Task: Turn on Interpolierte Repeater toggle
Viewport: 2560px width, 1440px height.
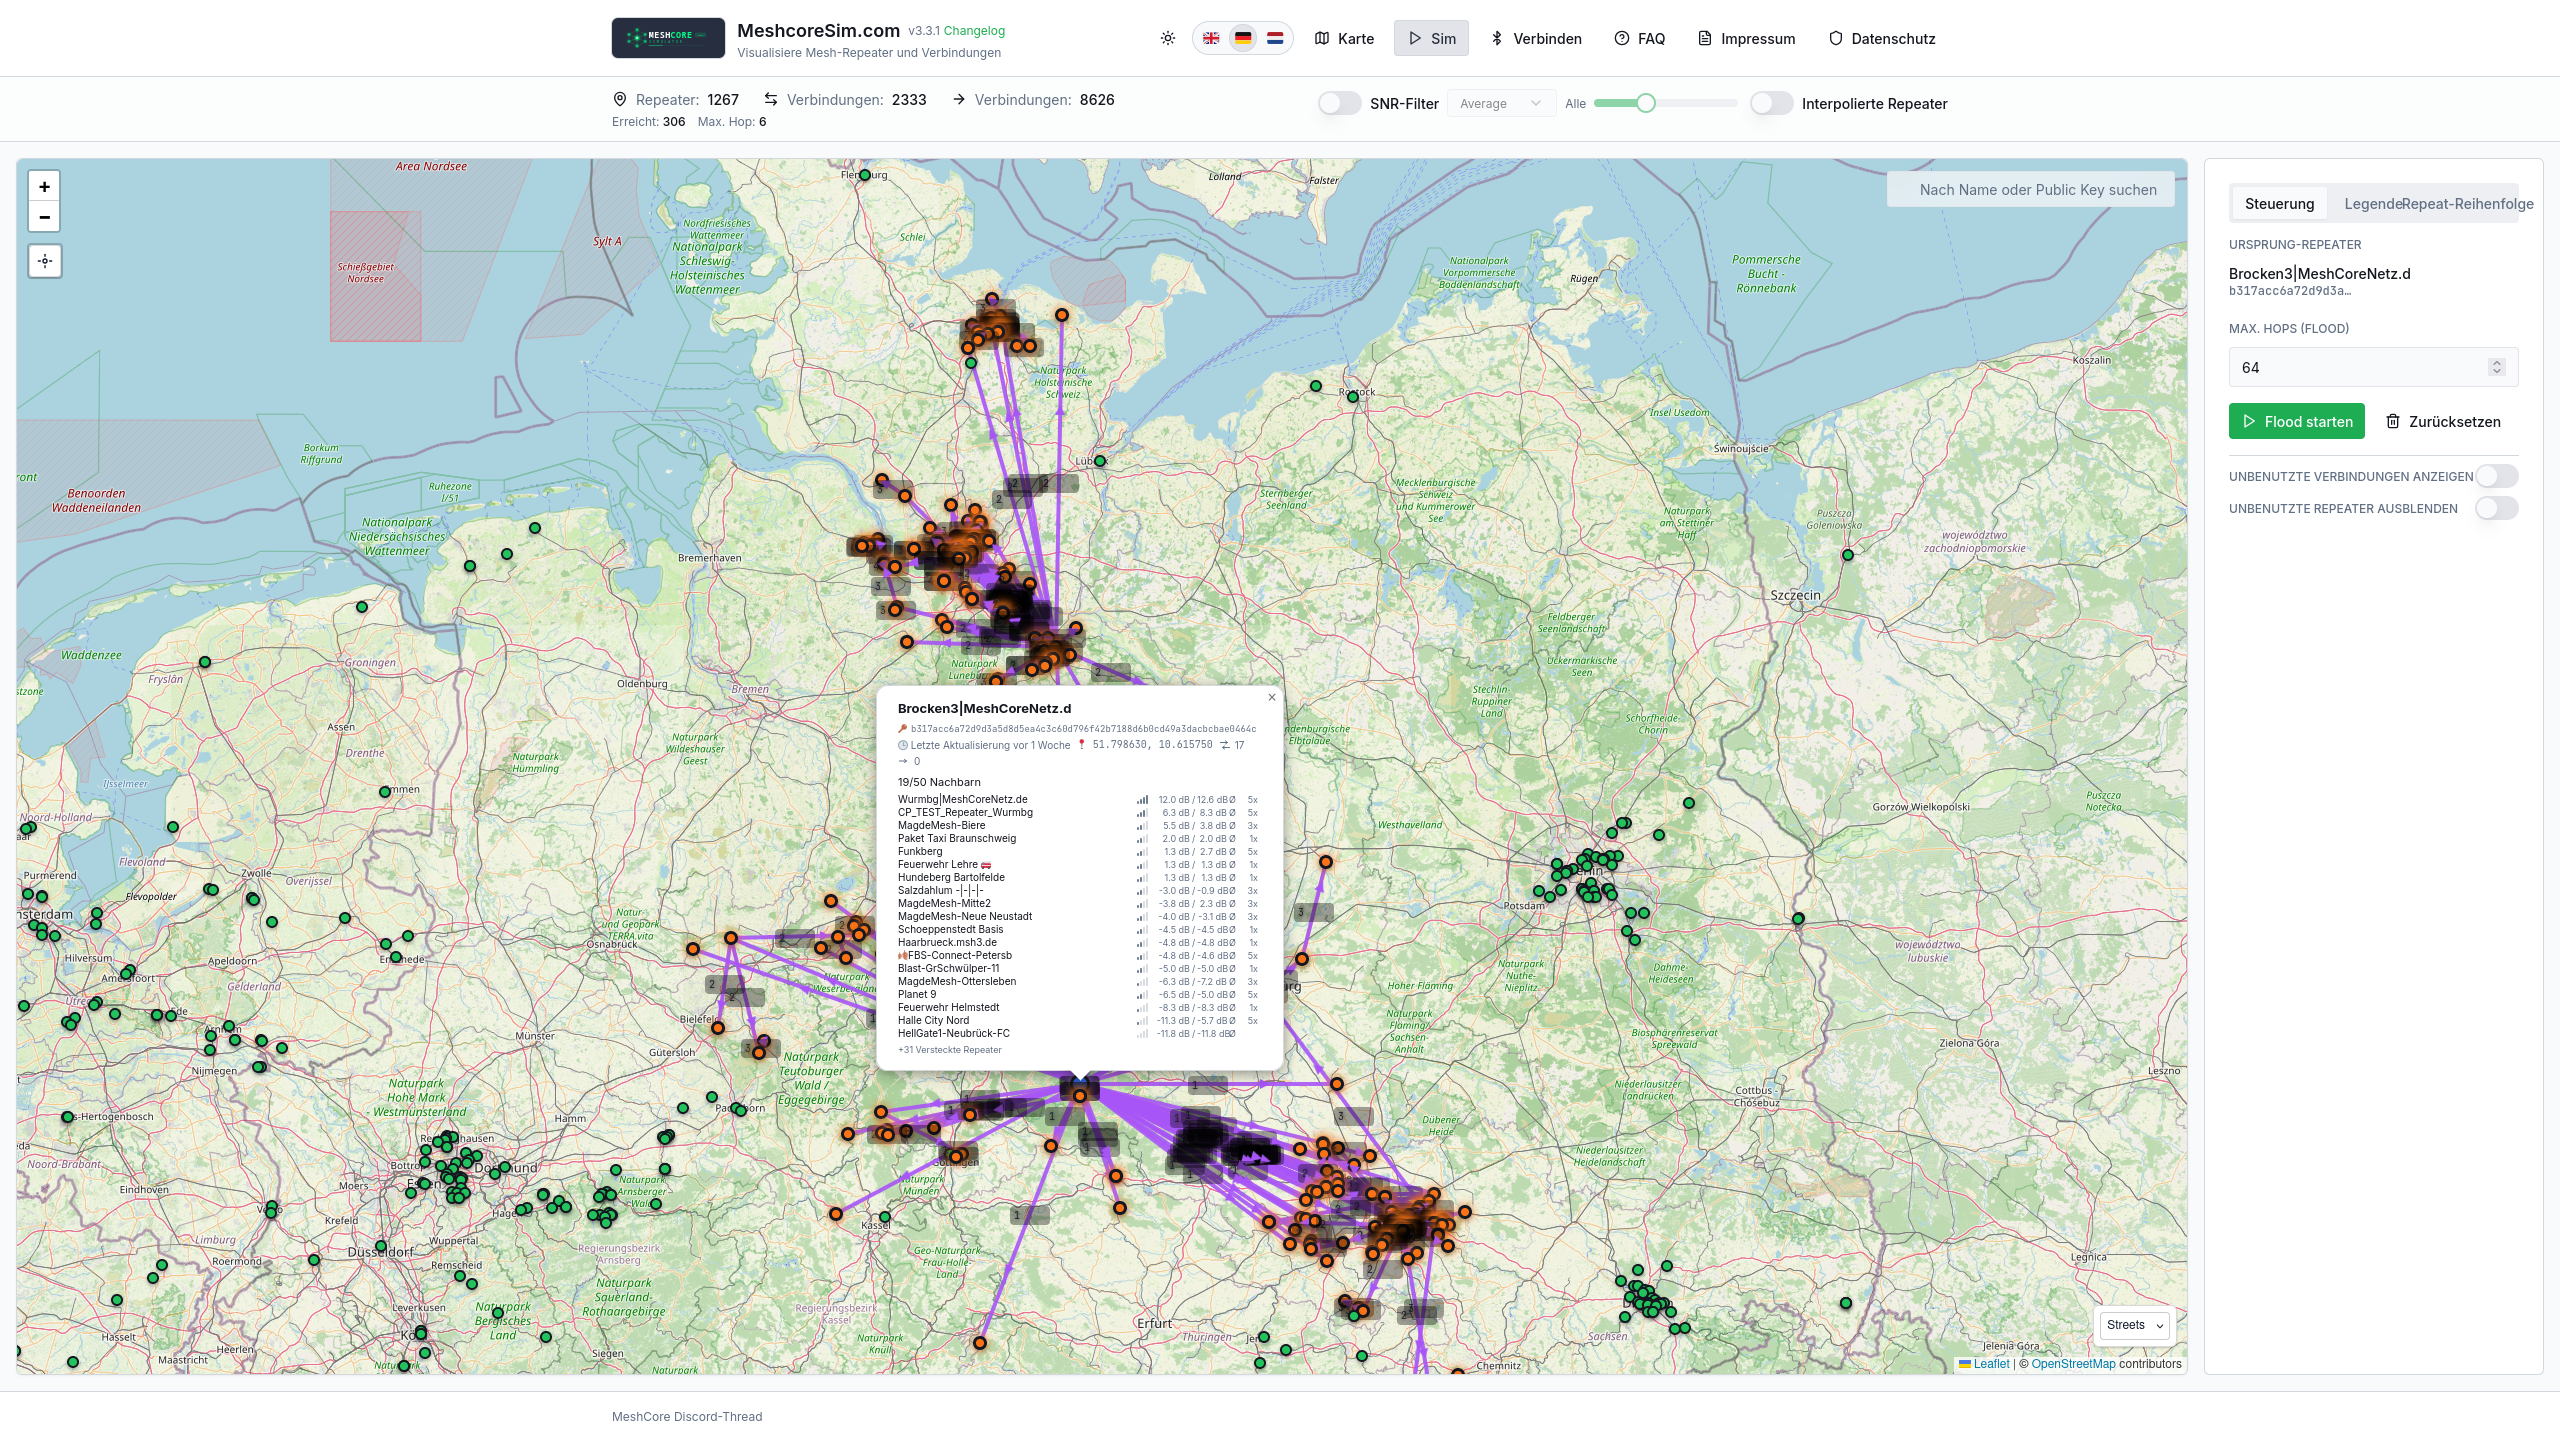Action: click(x=1771, y=103)
